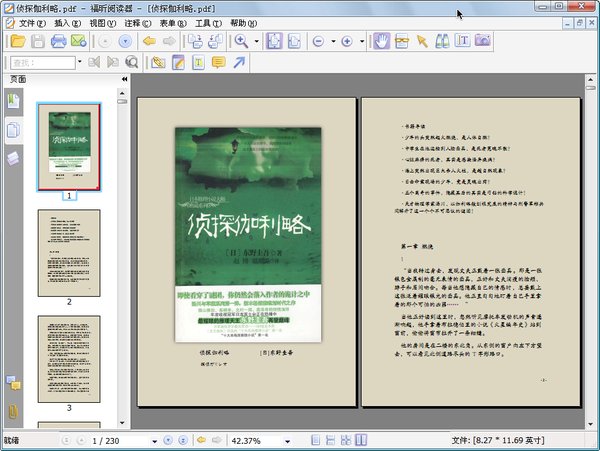This screenshot has width=600, height=451.
Task: Collapse the 页面 thumbnails panel
Action: click(x=124, y=79)
